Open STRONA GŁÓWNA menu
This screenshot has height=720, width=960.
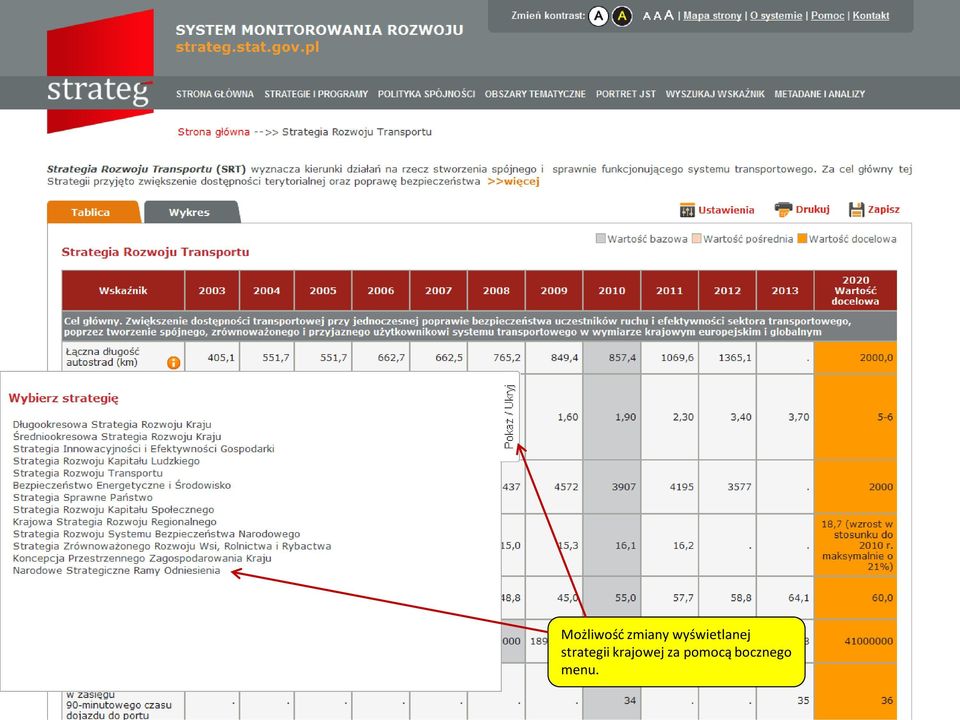[x=214, y=94]
